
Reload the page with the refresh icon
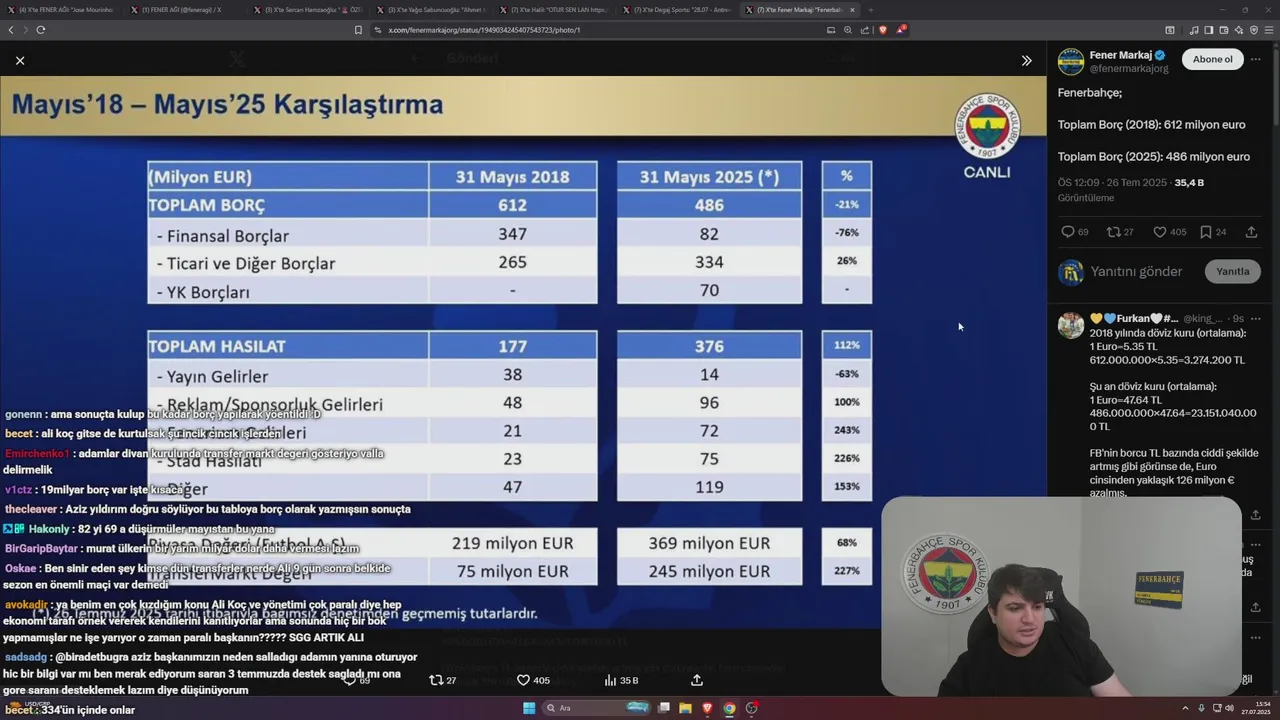pos(40,30)
